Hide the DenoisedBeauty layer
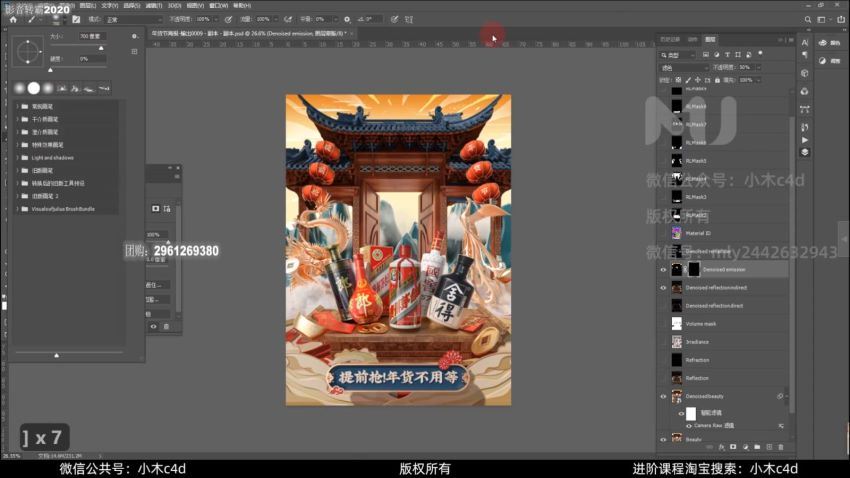Image resolution: width=850 pixels, height=478 pixels. [x=663, y=396]
